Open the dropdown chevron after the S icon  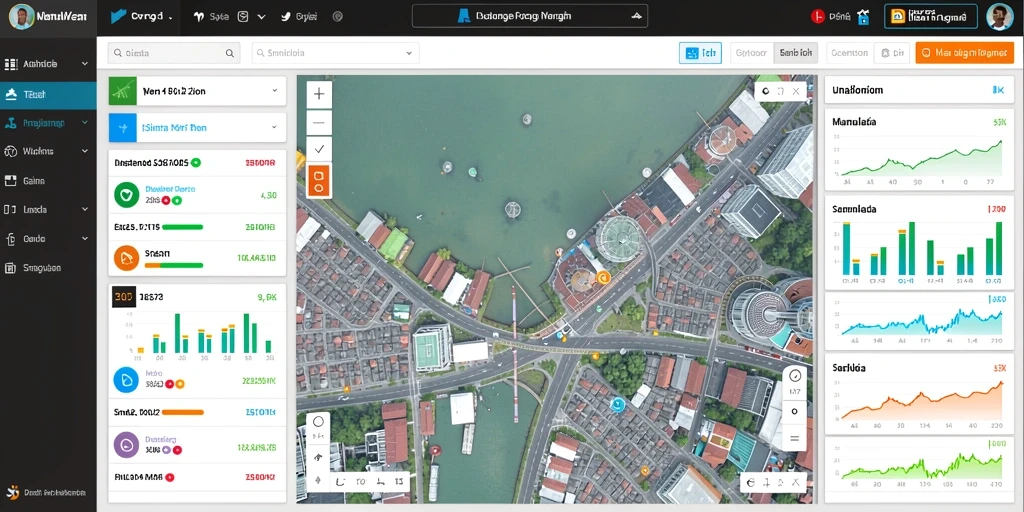[262, 17]
